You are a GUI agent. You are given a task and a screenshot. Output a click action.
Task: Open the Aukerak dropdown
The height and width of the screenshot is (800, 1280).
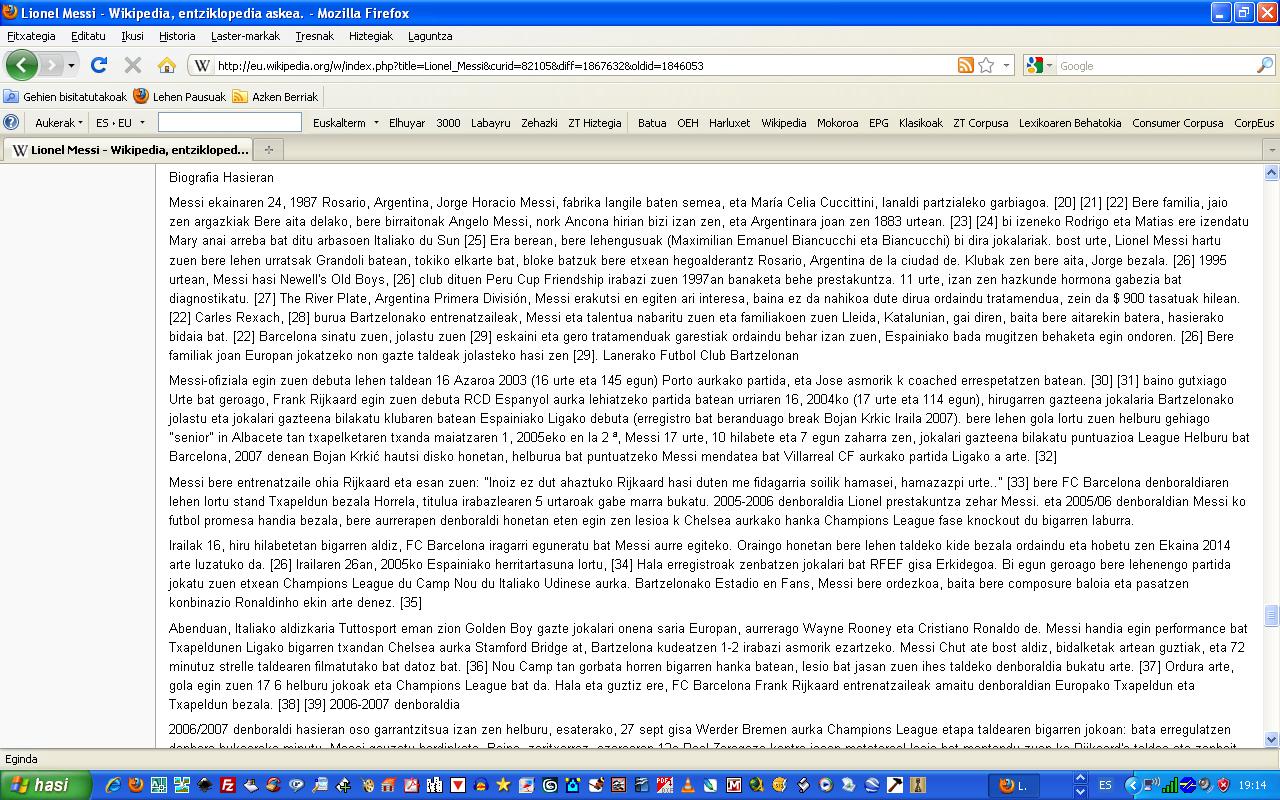point(59,123)
